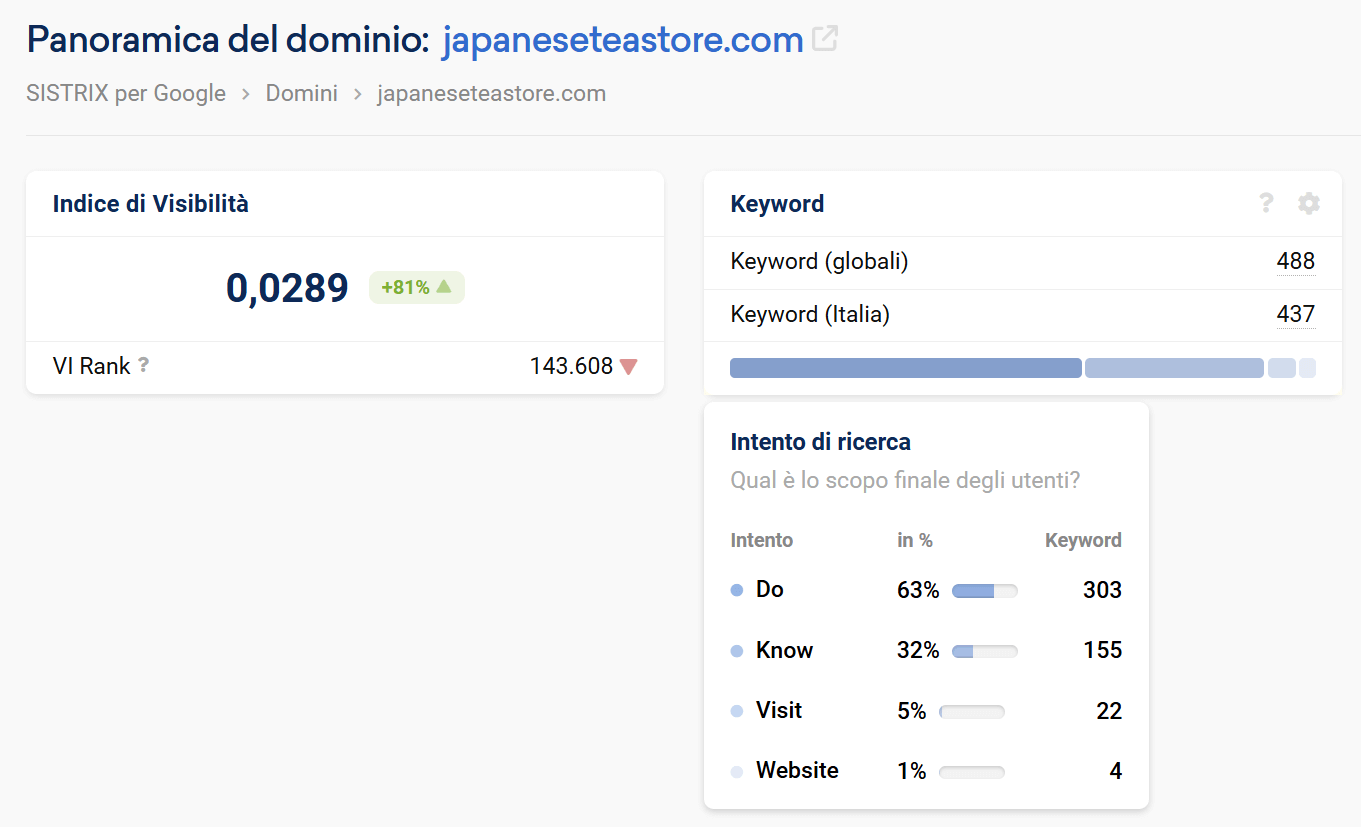Select japaneseteastore.com breadcrumb item

(x=491, y=94)
